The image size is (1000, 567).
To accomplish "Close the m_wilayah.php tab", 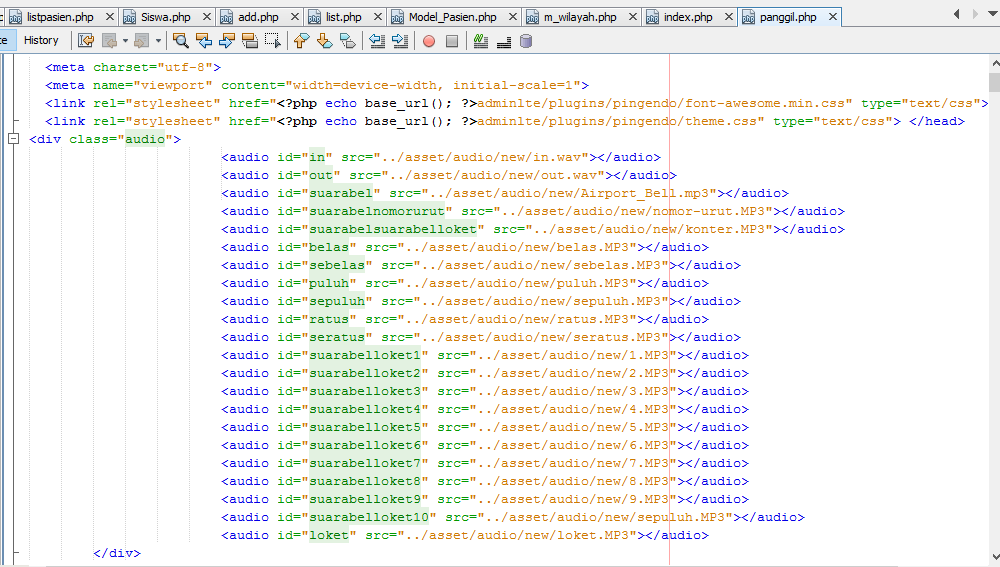I will click(633, 17).
